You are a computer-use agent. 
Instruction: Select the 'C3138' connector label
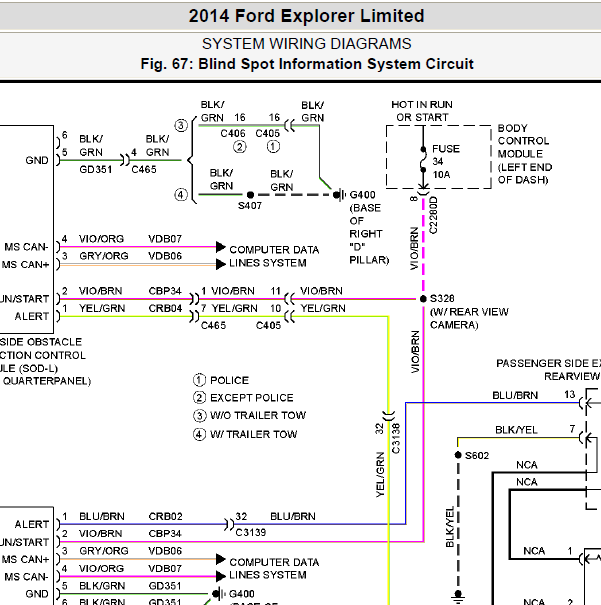tap(396, 438)
